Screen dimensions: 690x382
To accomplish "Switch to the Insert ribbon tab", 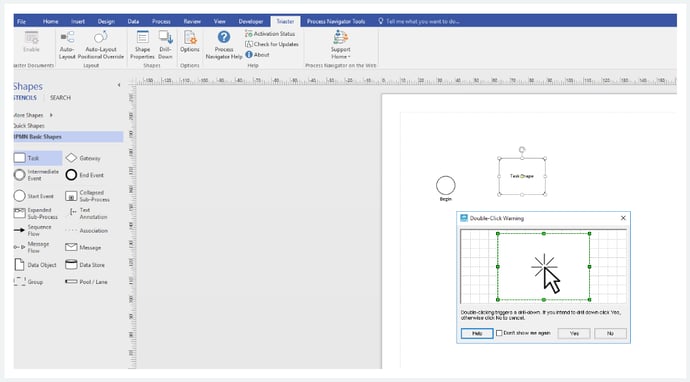I will click(78, 21).
